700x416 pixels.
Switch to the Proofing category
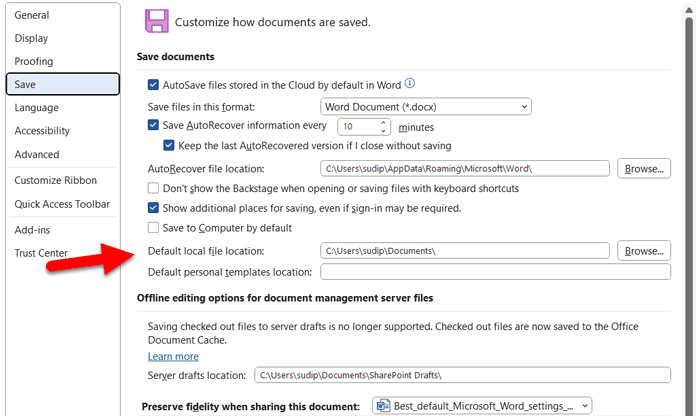[x=34, y=61]
